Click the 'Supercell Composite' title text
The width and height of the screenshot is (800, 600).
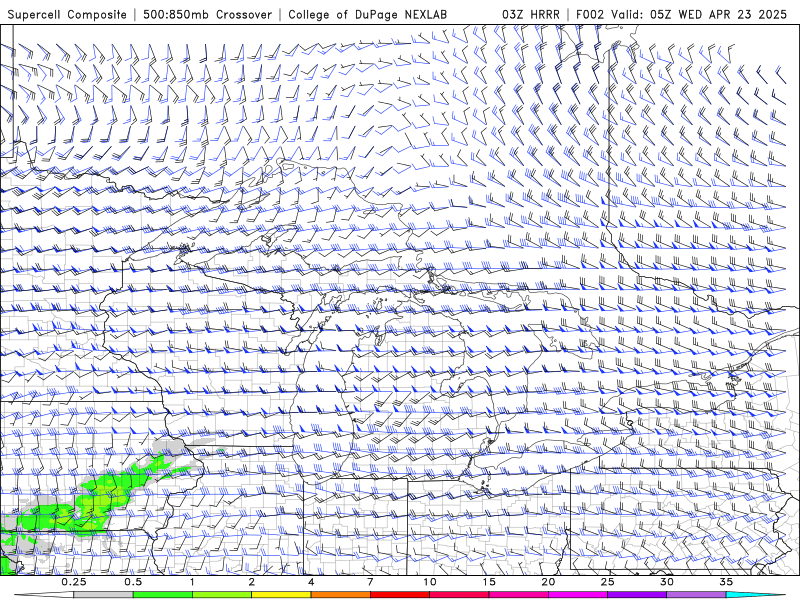[67, 14]
